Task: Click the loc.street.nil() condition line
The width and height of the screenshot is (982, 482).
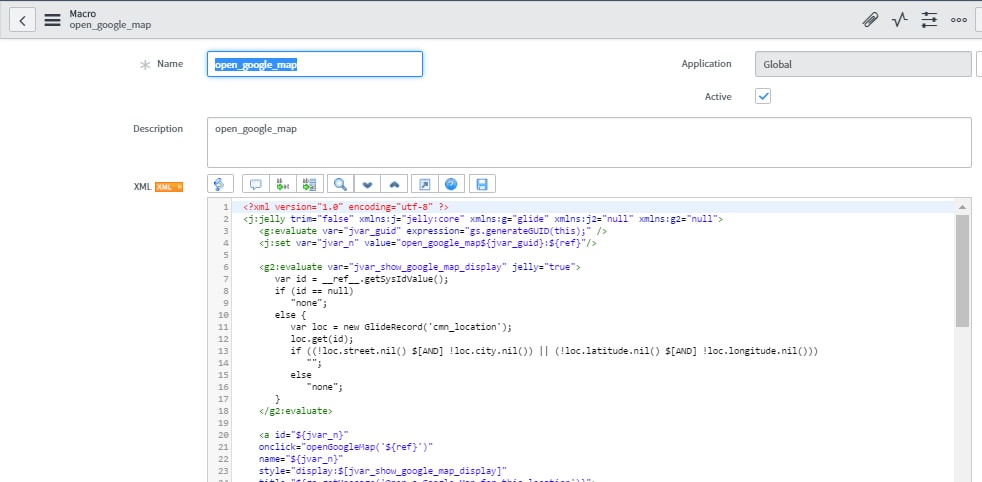Action: pyautogui.click(x=554, y=351)
